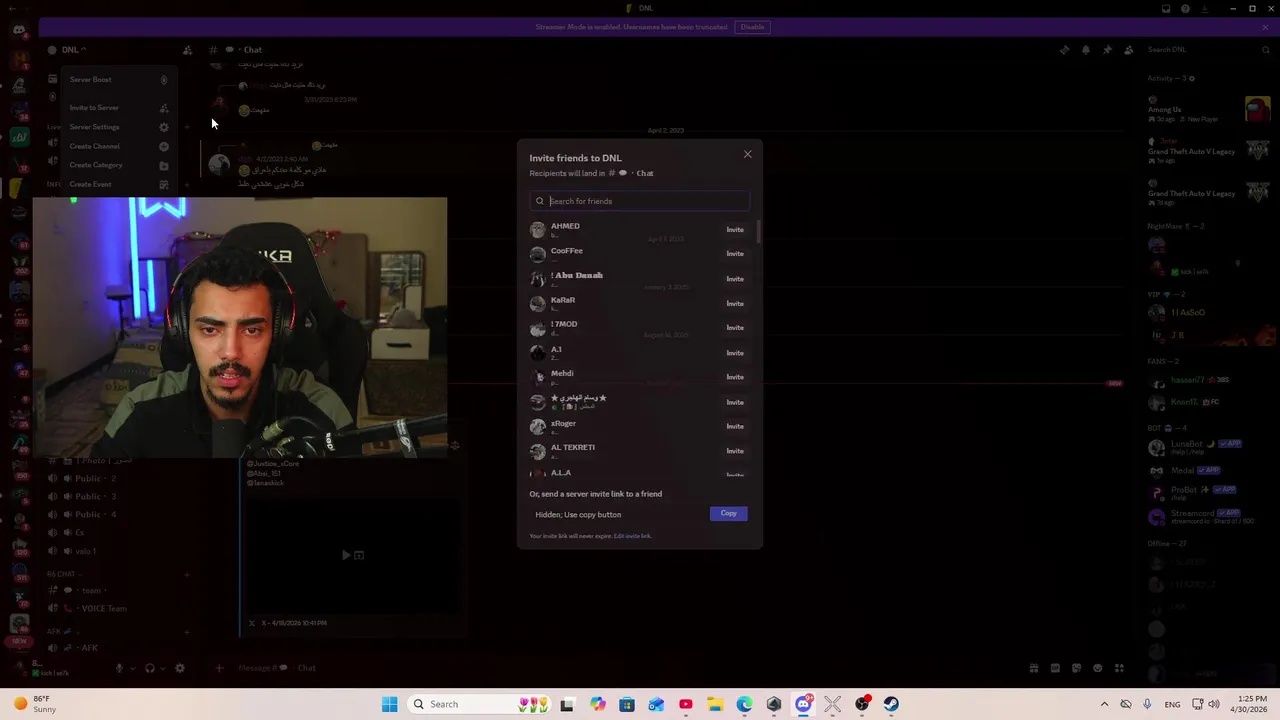Open the Edit invite link option
The height and width of the screenshot is (720, 1280).
coord(632,536)
